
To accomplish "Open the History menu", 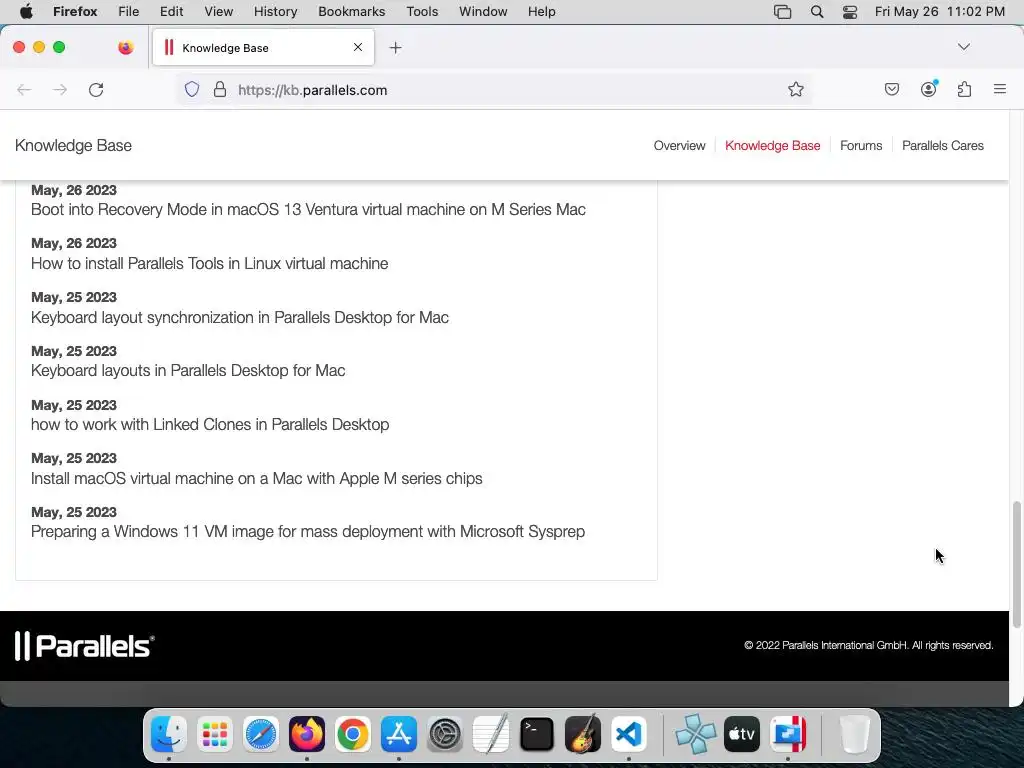I will coord(276,12).
